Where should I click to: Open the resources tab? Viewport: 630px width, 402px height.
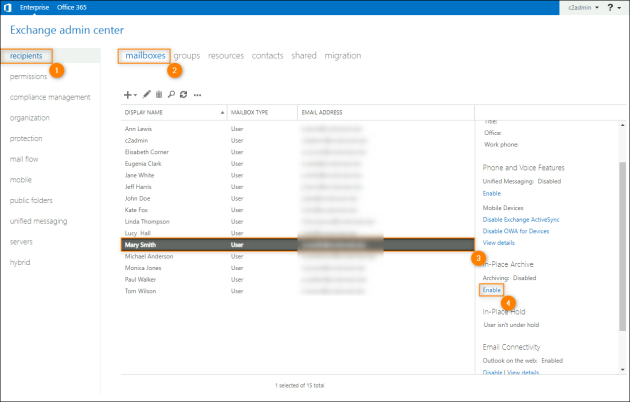(x=226, y=56)
